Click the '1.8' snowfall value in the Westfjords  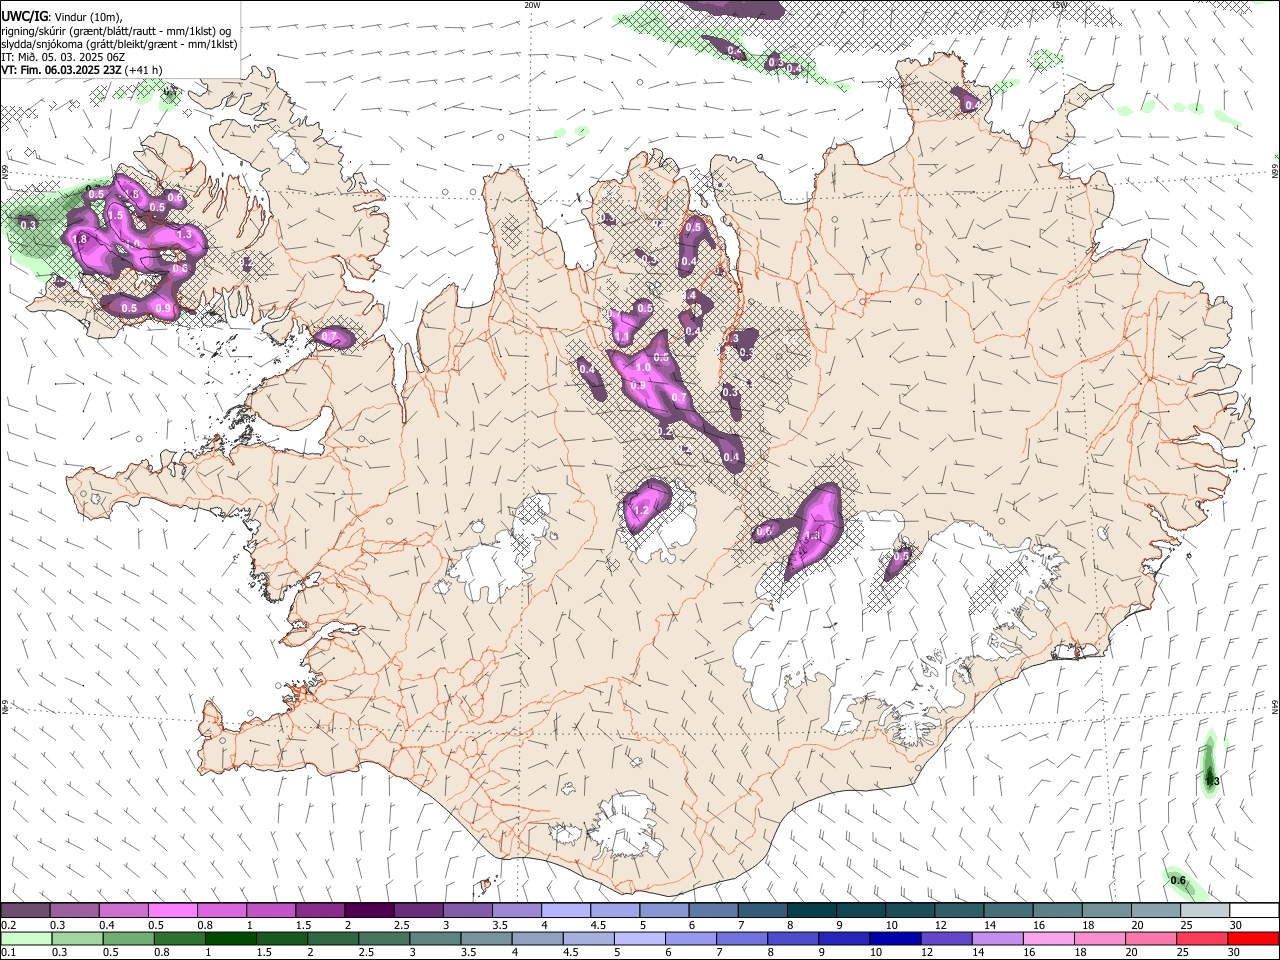(81, 240)
